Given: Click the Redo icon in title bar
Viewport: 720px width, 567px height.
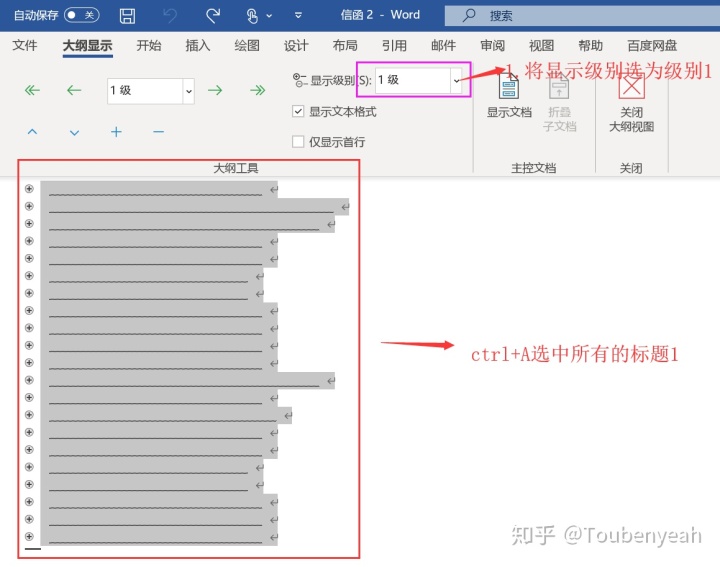Looking at the screenshot, I should (213, 16).
